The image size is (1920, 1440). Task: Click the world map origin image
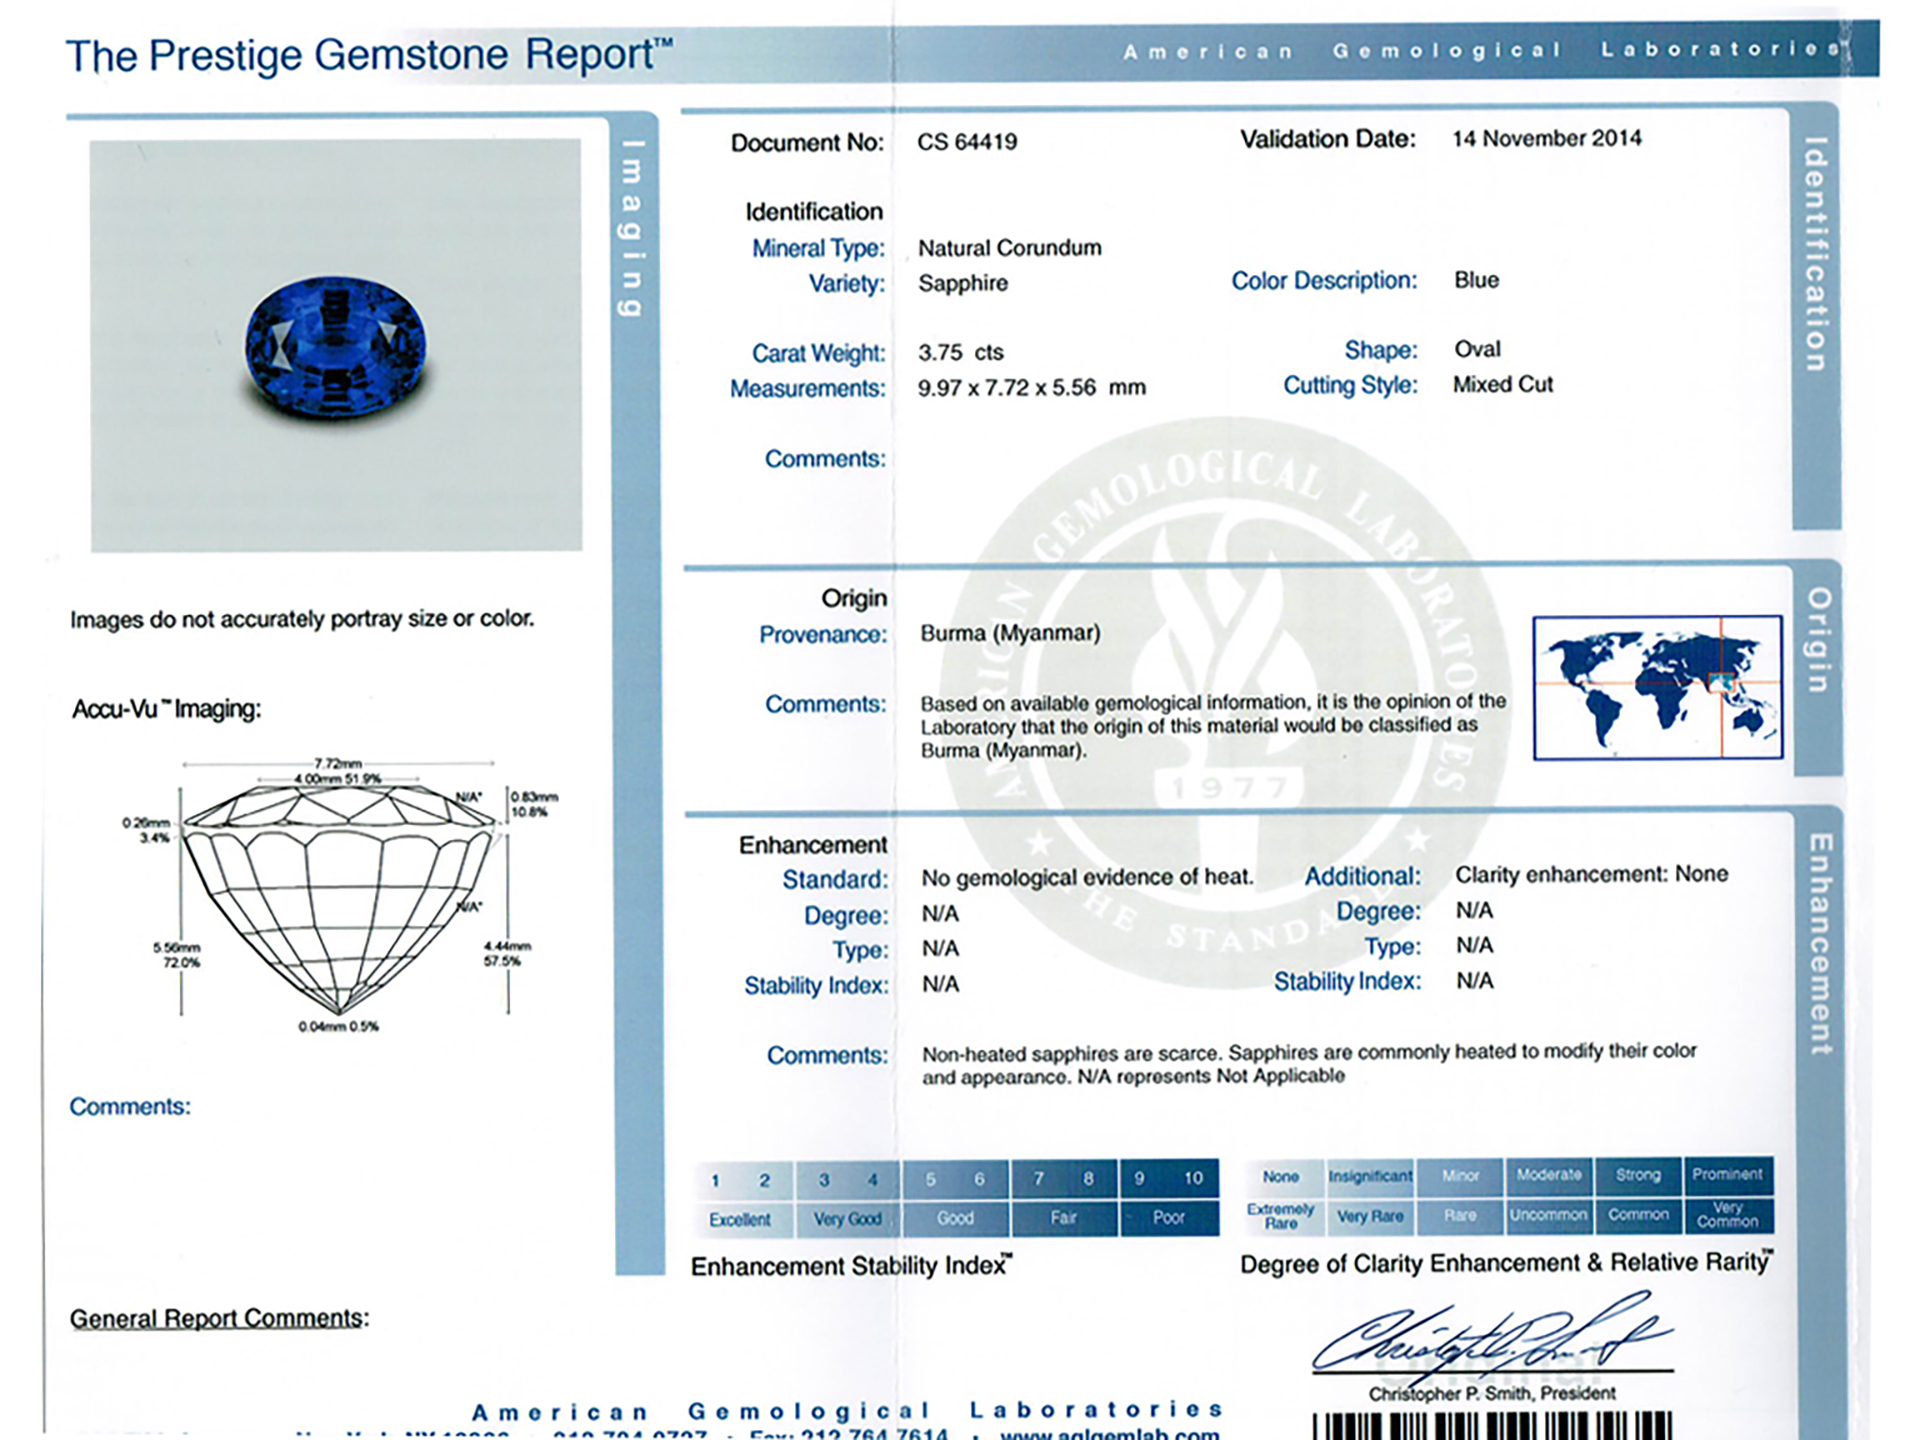pos(1657,687)
